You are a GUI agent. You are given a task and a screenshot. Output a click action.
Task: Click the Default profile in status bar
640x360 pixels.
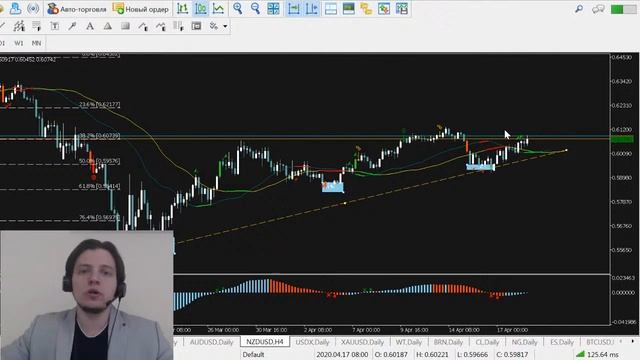click(253, 354)
